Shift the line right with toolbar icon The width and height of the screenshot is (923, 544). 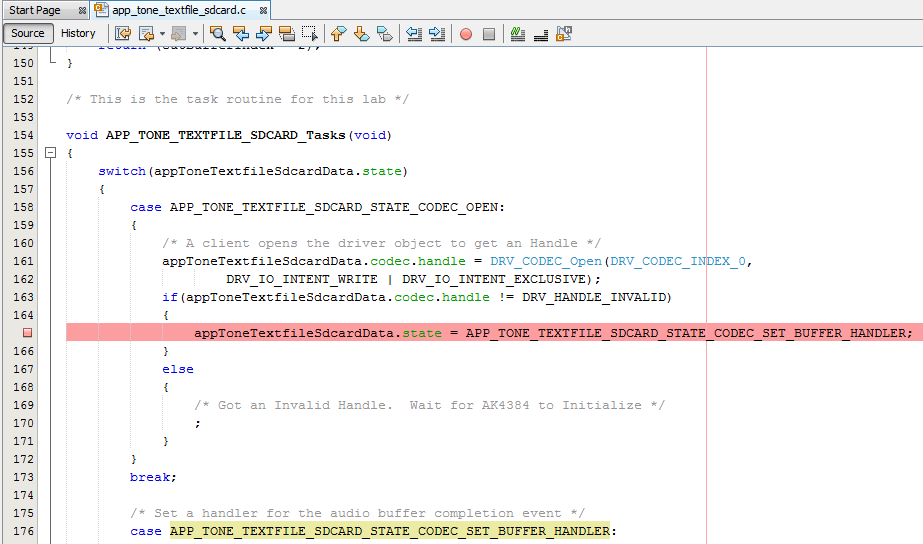pyautogui.click(x=437, y=33)
